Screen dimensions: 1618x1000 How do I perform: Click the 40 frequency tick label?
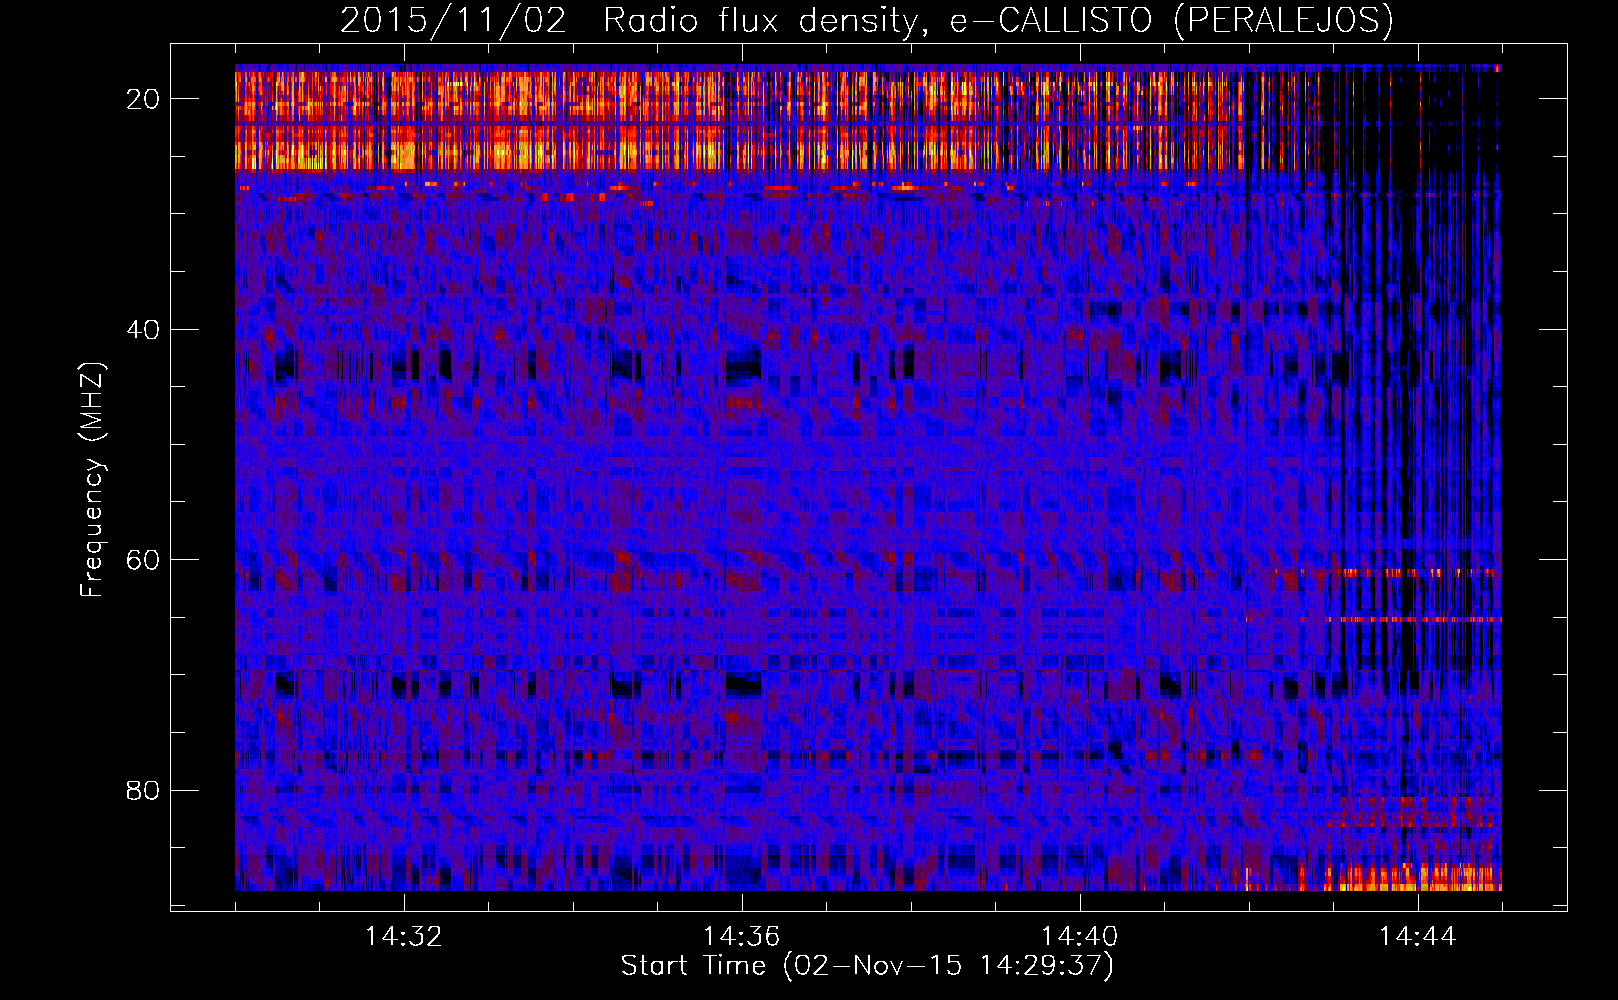click(144, 330)
